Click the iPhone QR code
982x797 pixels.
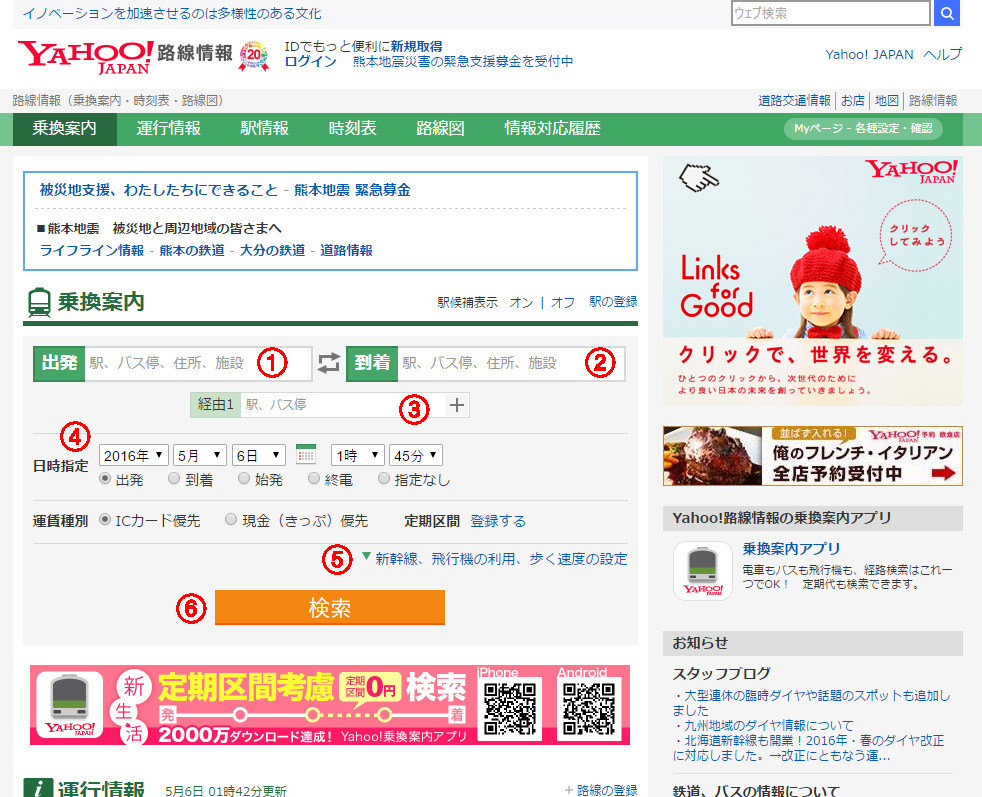coord(510,709)
